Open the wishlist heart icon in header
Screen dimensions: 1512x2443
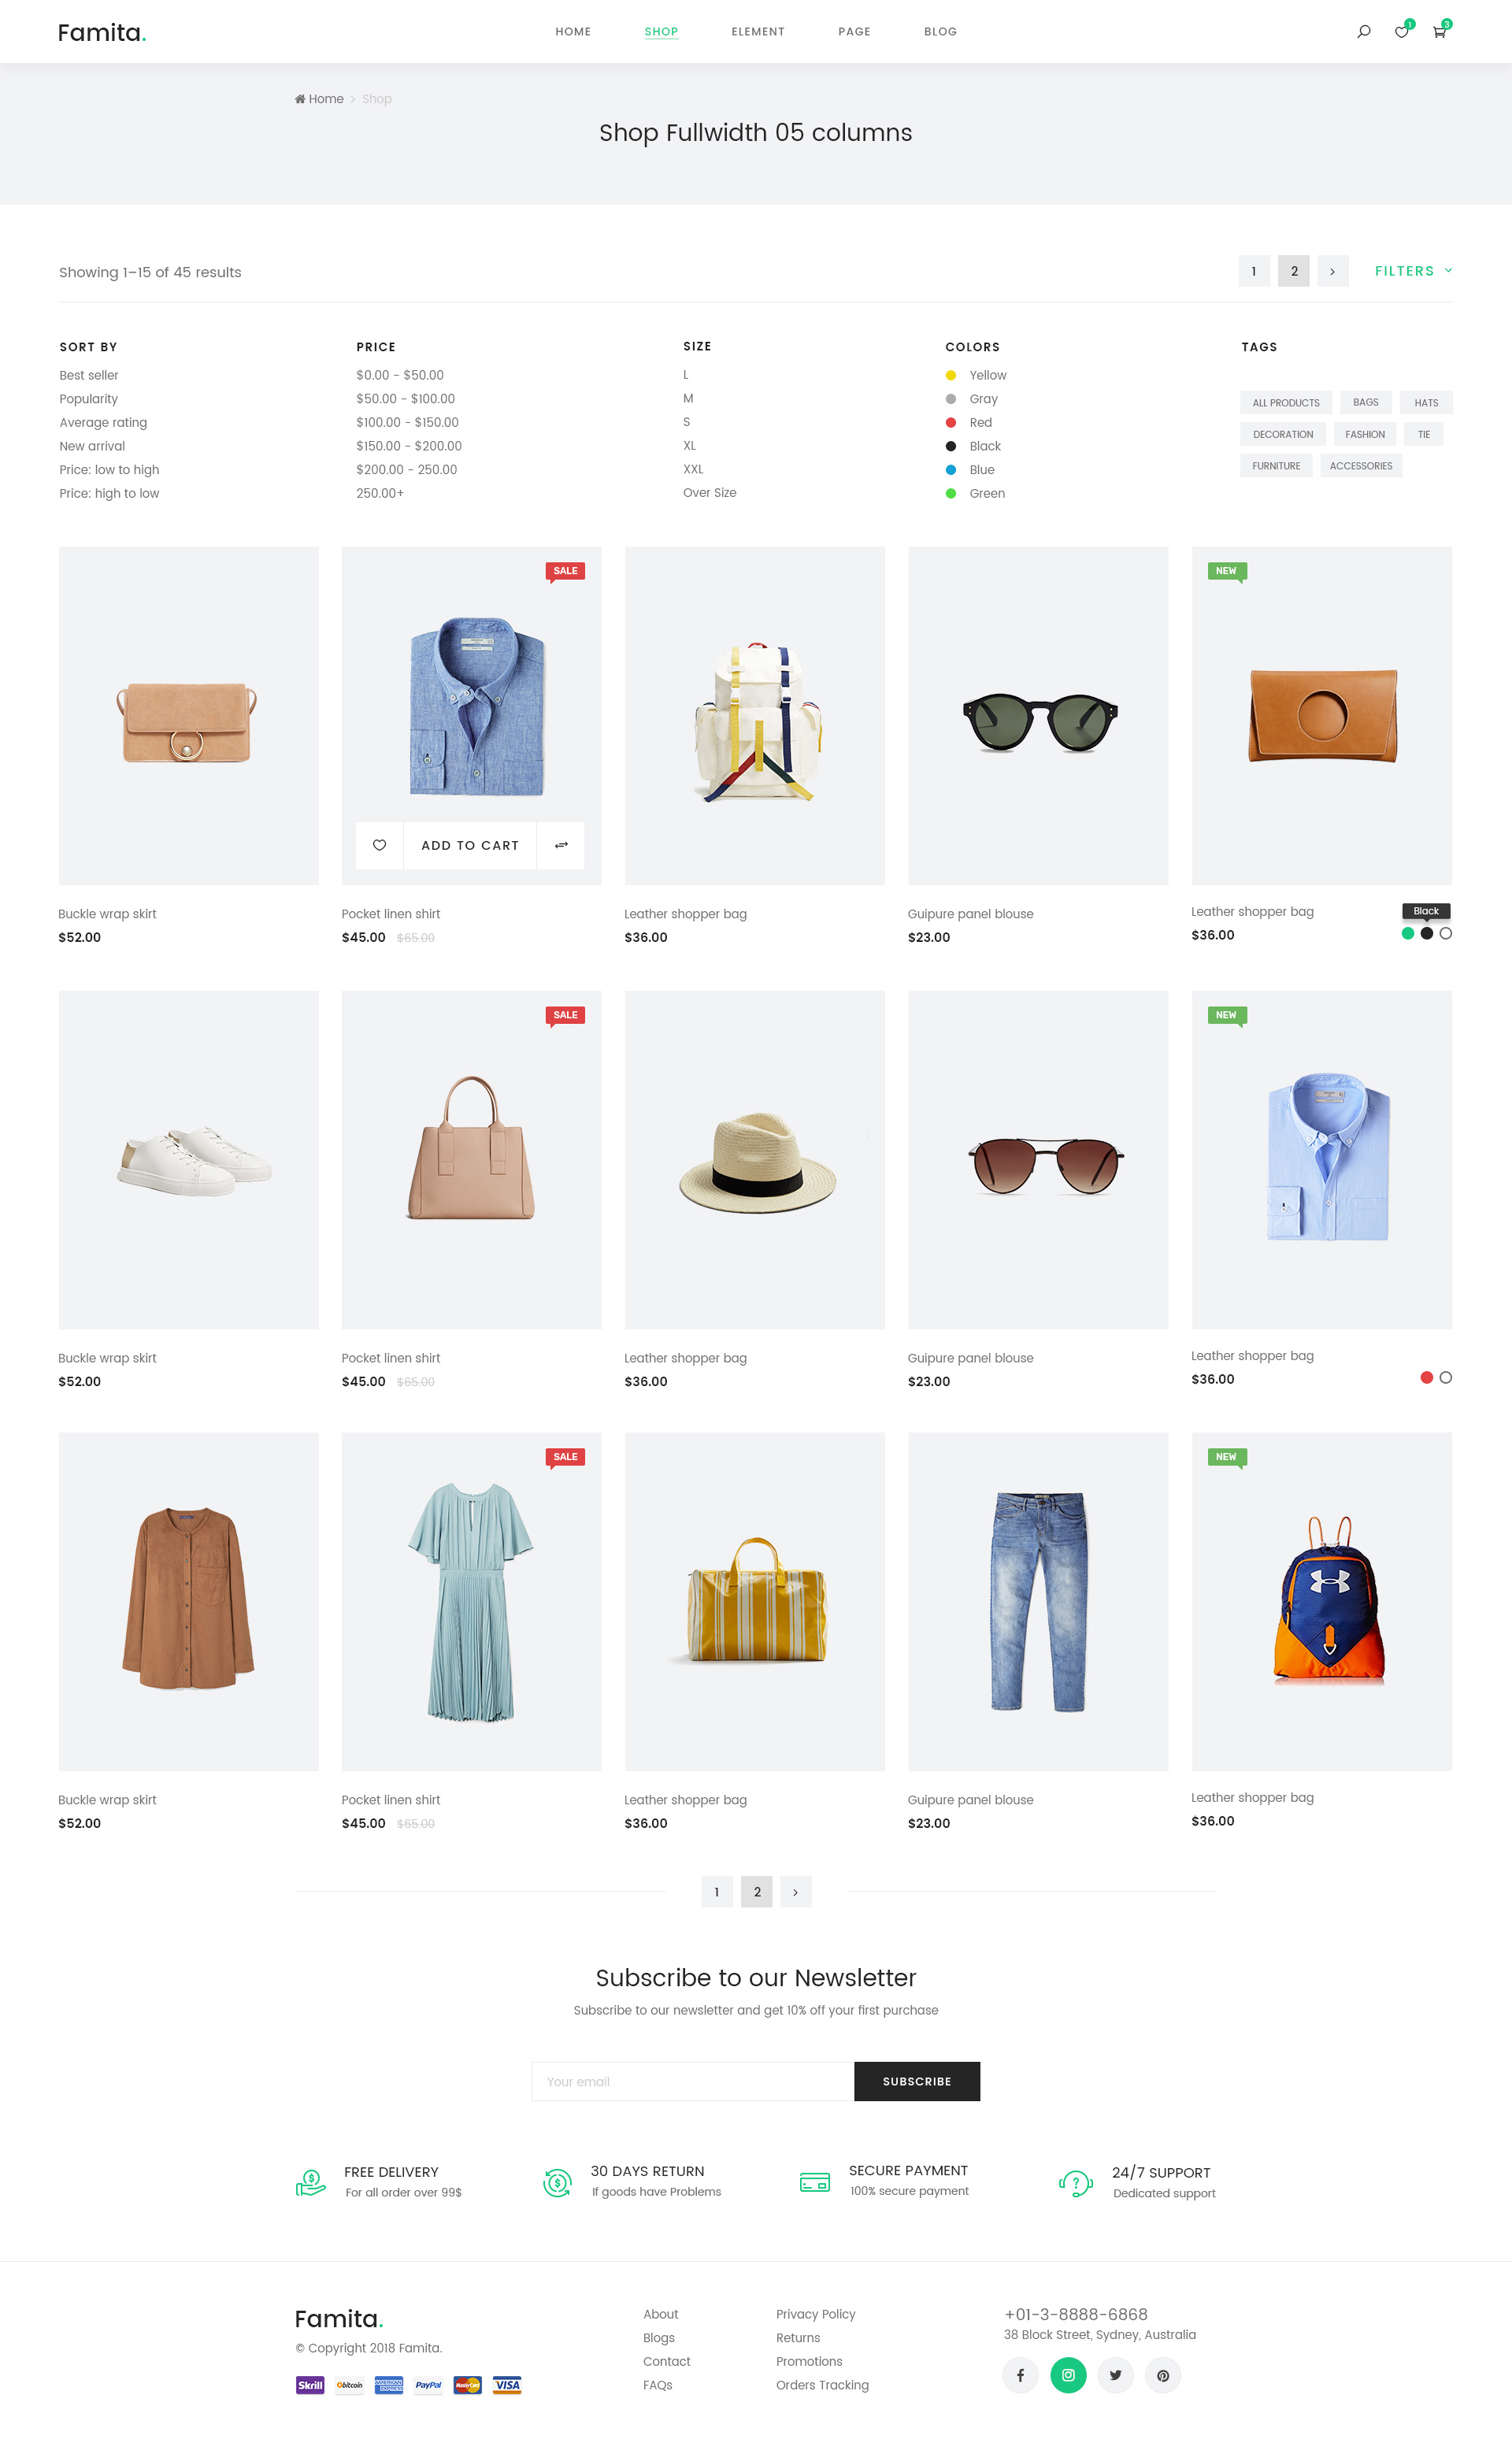tap(1401, 32)
